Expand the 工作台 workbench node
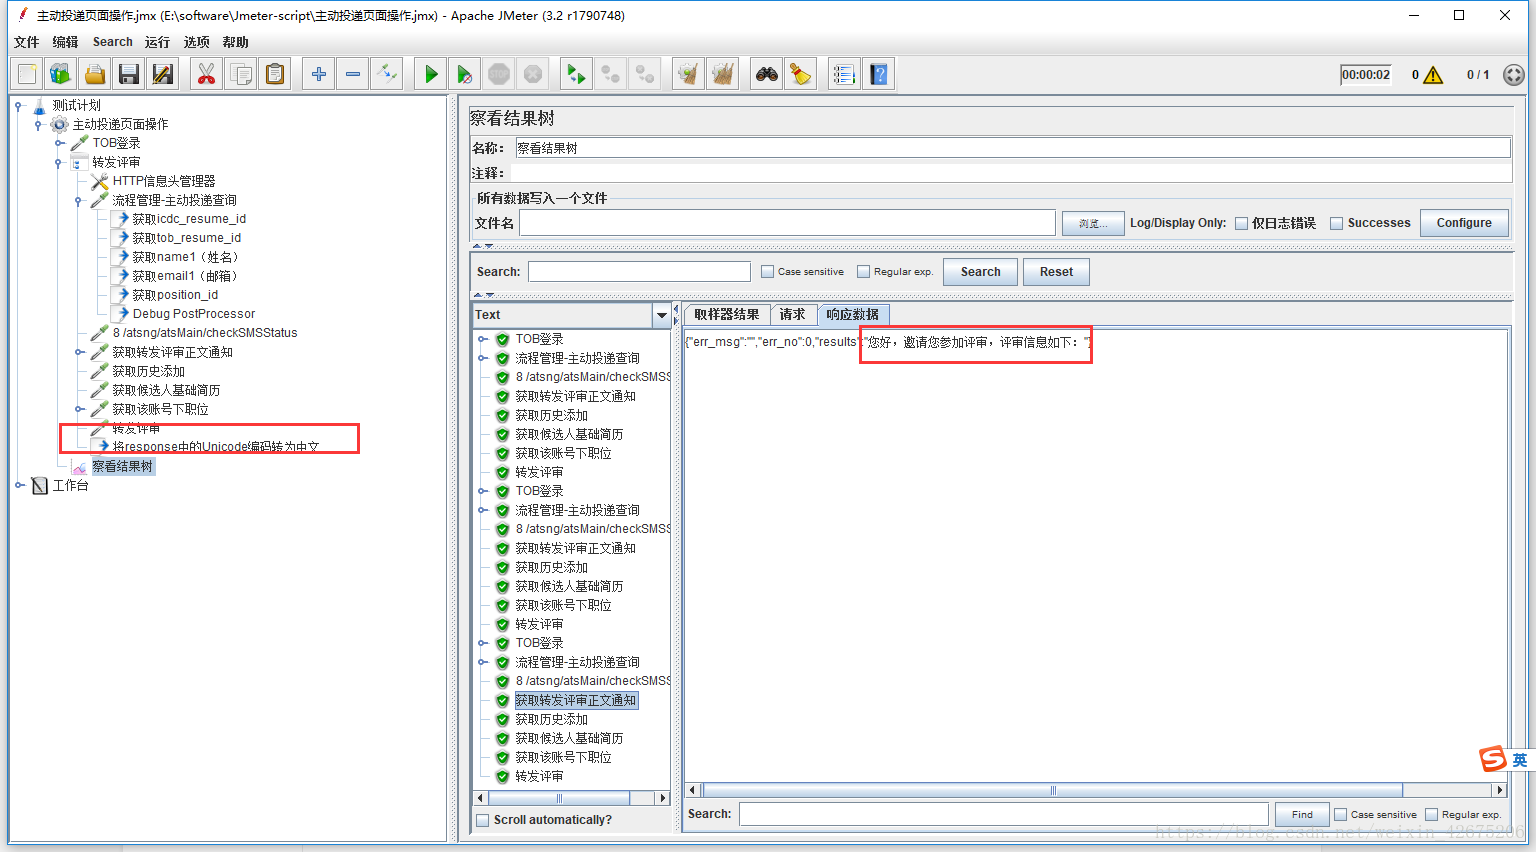This screenshot has width=1536, height=852. 19,485
